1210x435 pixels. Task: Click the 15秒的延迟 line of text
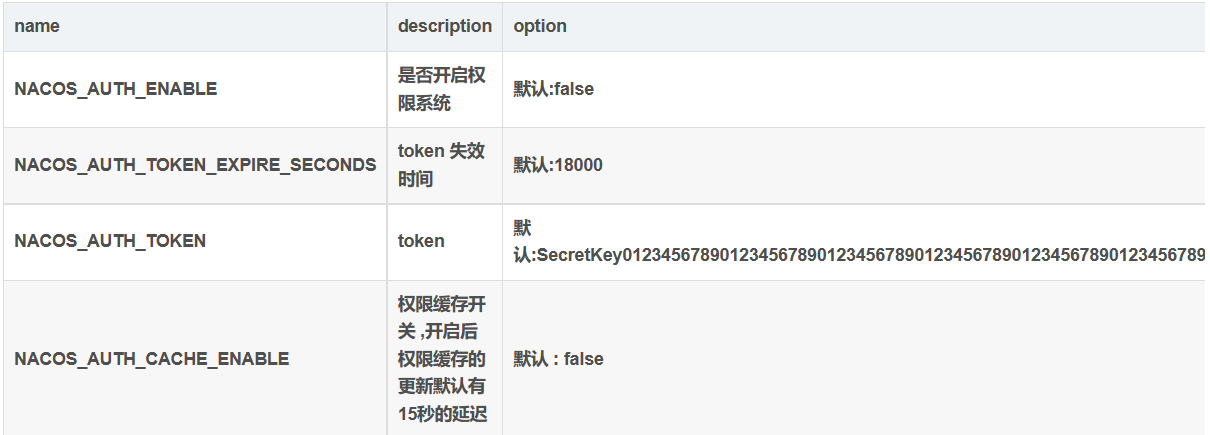441,413
